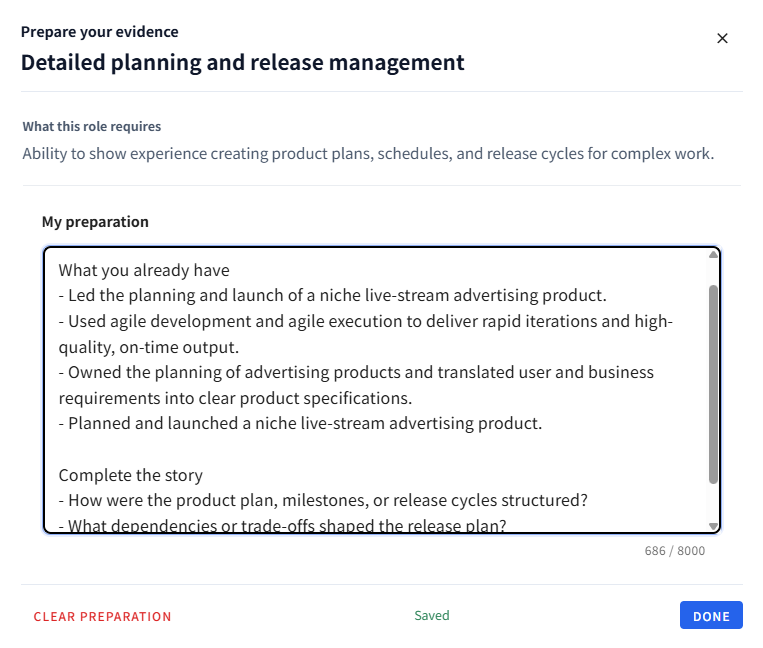Image resolution: width=763 pixels, height=648 pixels.
Task: Click the 'Complete the story' line
Action: pos(130,475)
